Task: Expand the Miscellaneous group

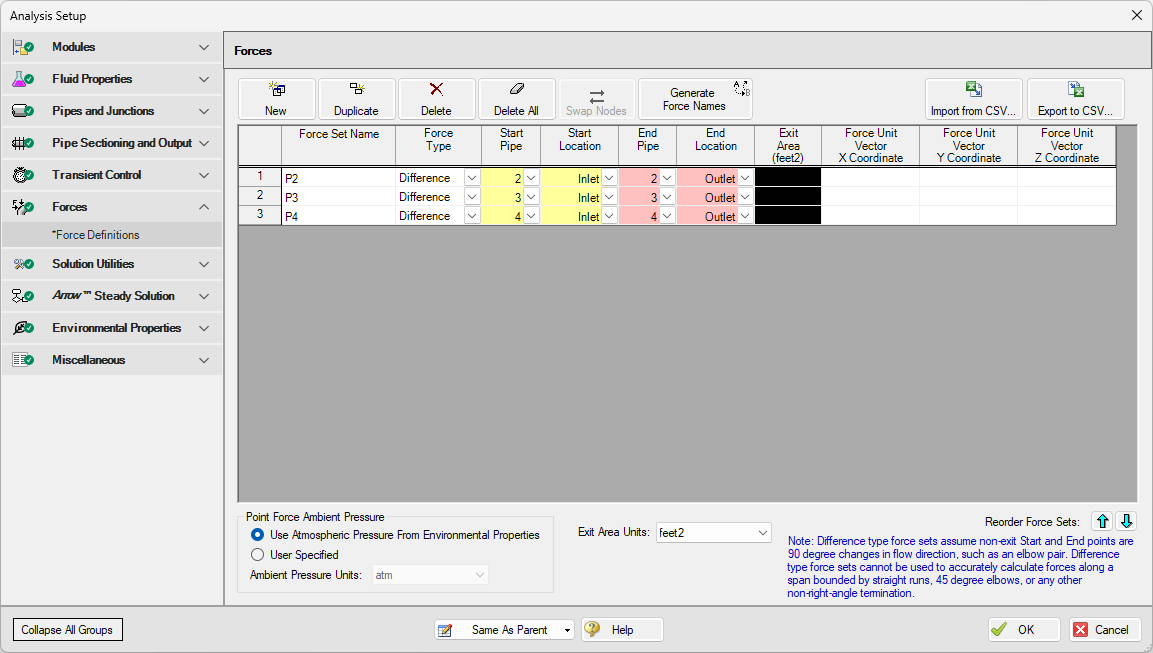Action: pyautogui.click(x=204, y=360)
